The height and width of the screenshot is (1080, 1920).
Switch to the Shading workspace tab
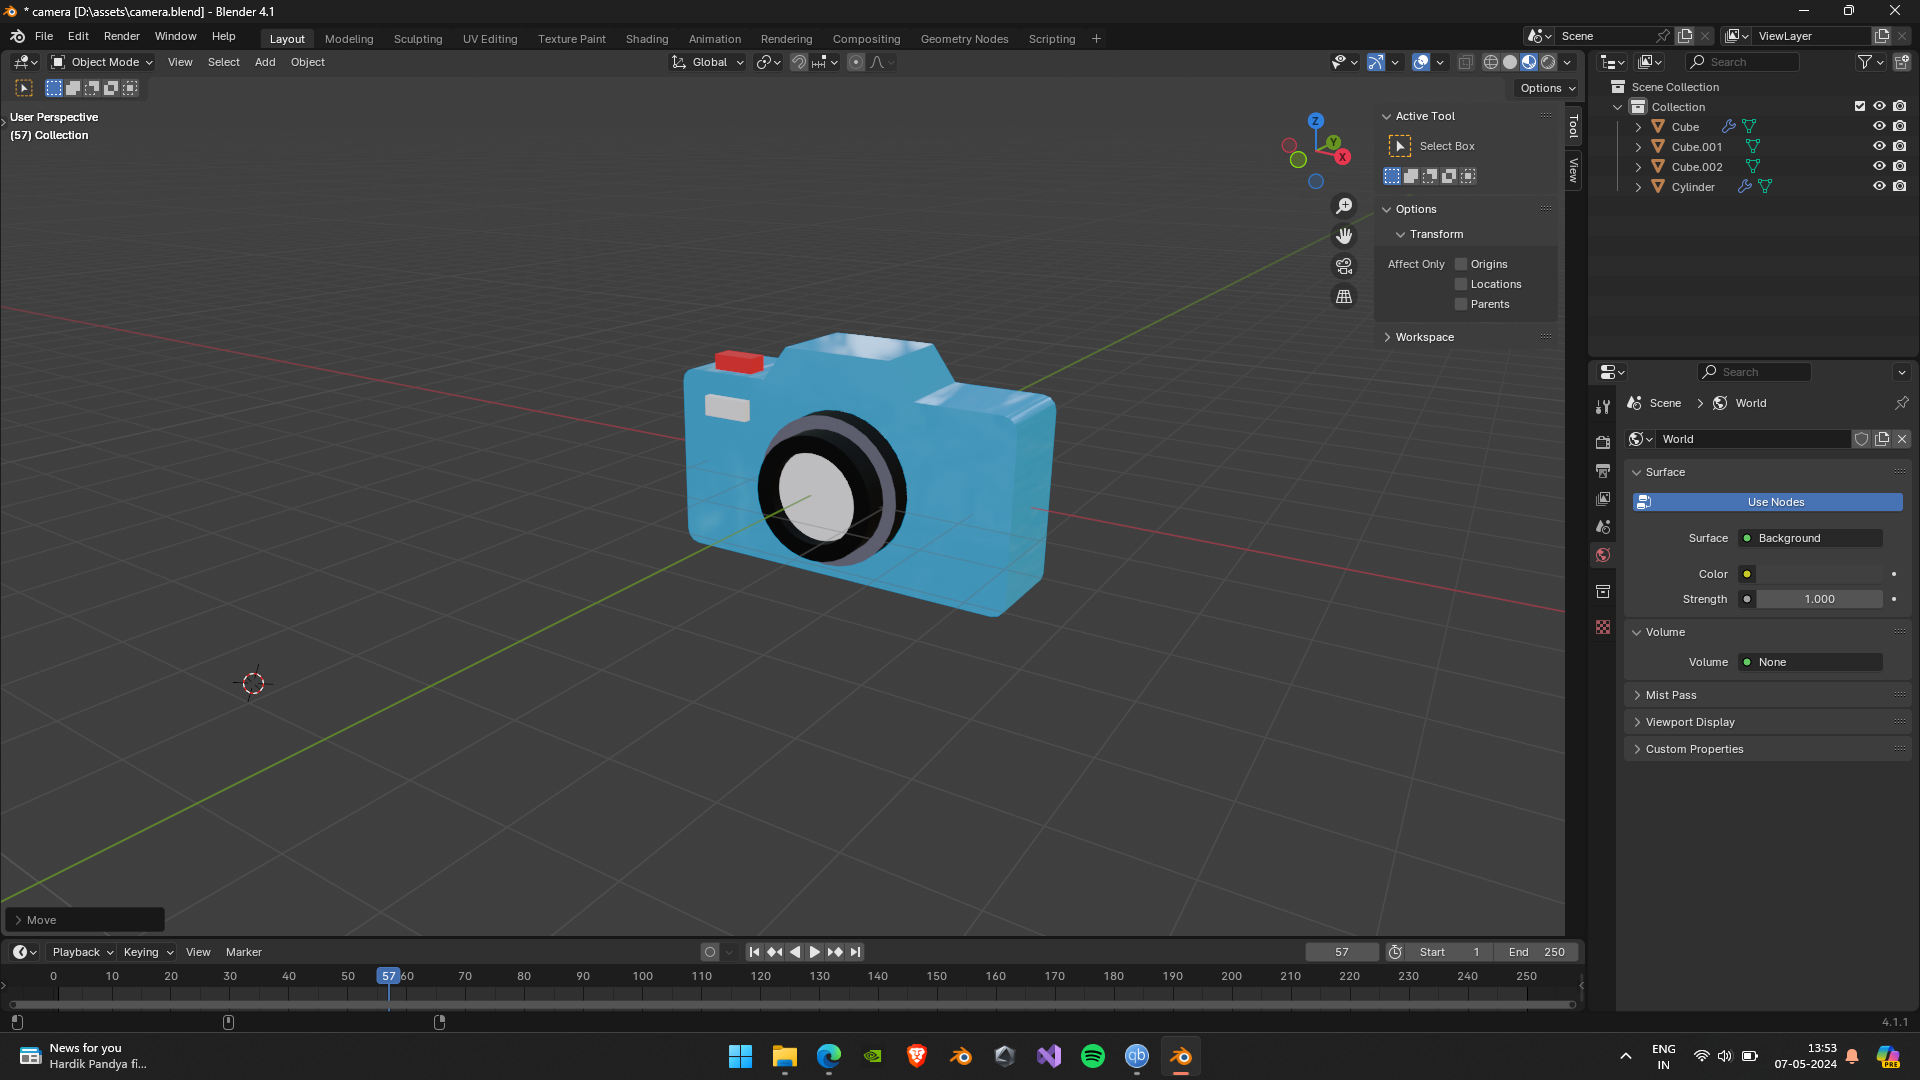(646, 39)
